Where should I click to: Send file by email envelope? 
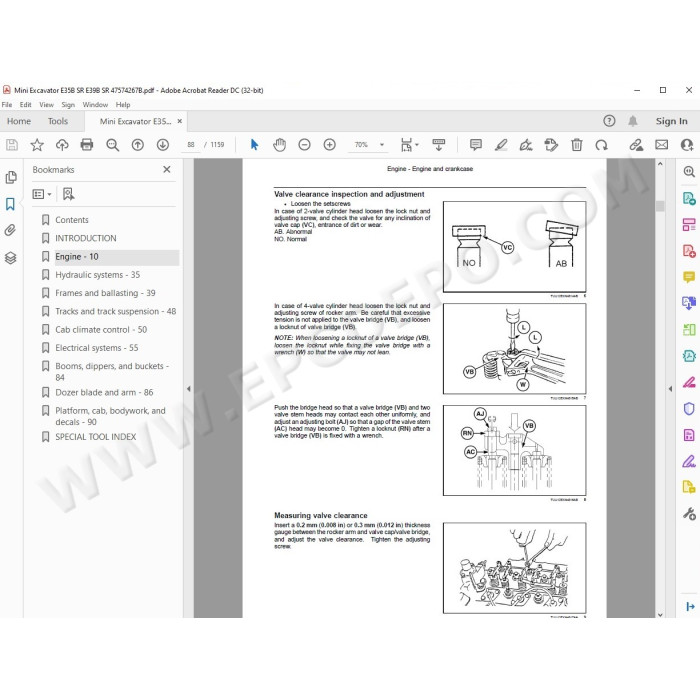[x=662, y=145]
